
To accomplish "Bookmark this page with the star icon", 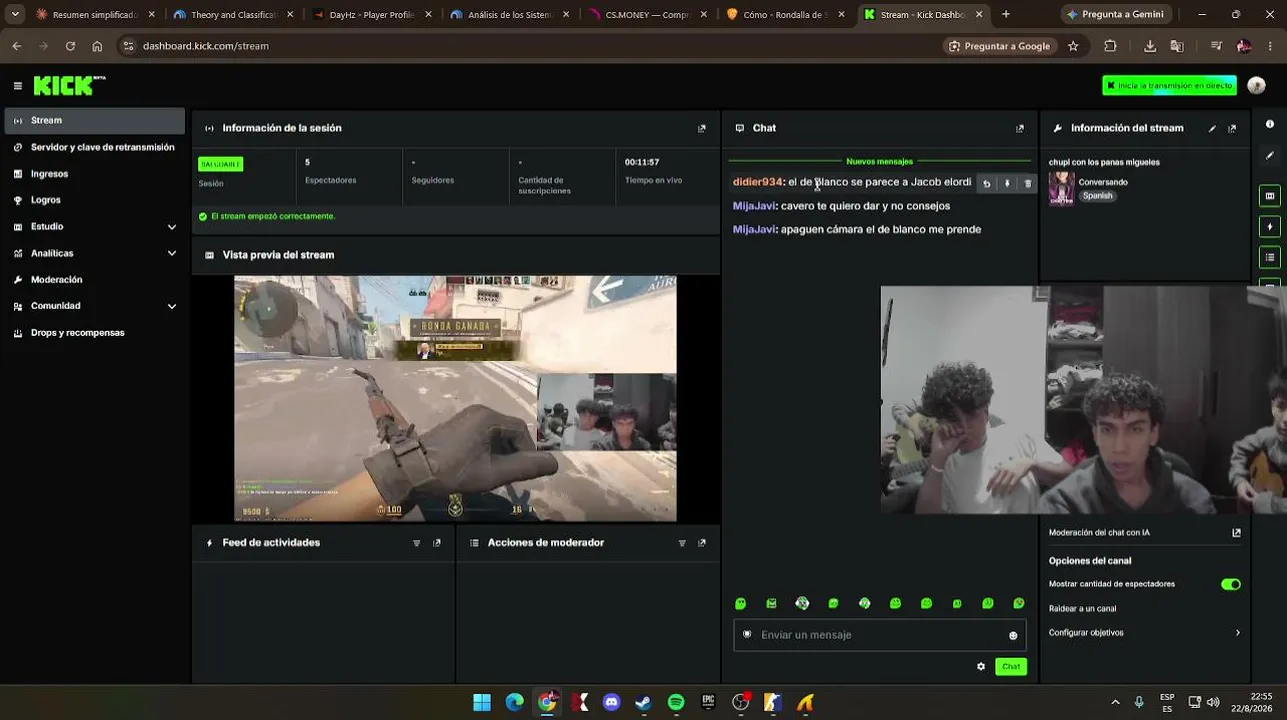I will coord(1073,46).
